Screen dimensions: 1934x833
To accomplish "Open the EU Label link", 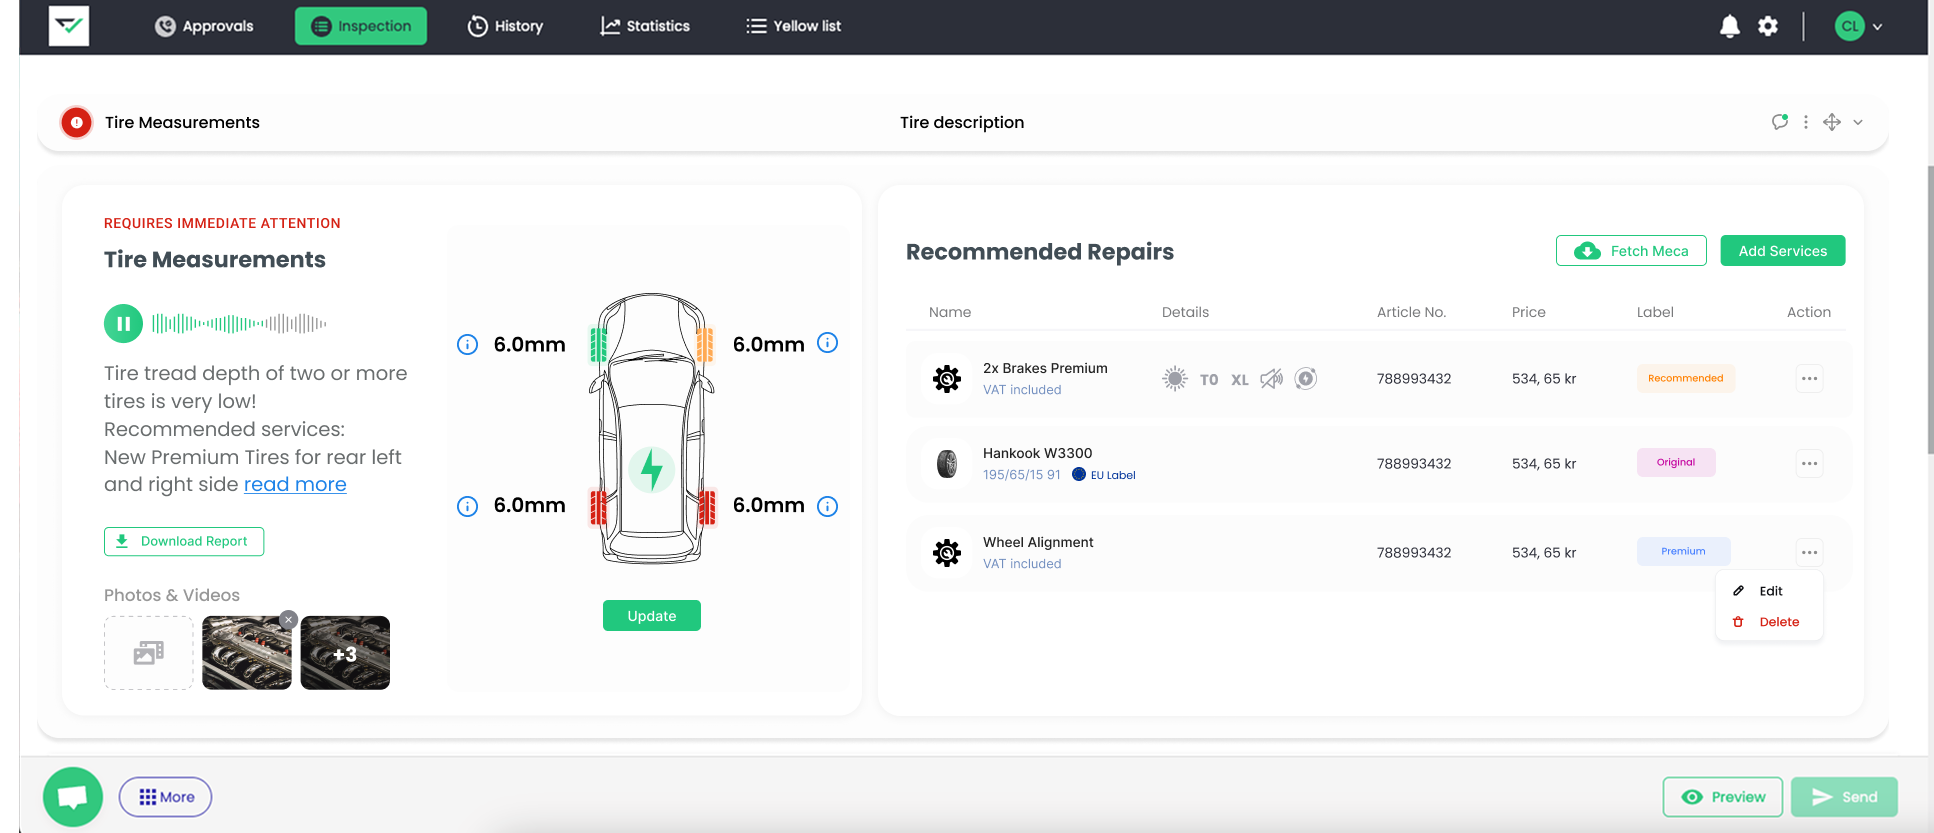I will [1104, 475].
